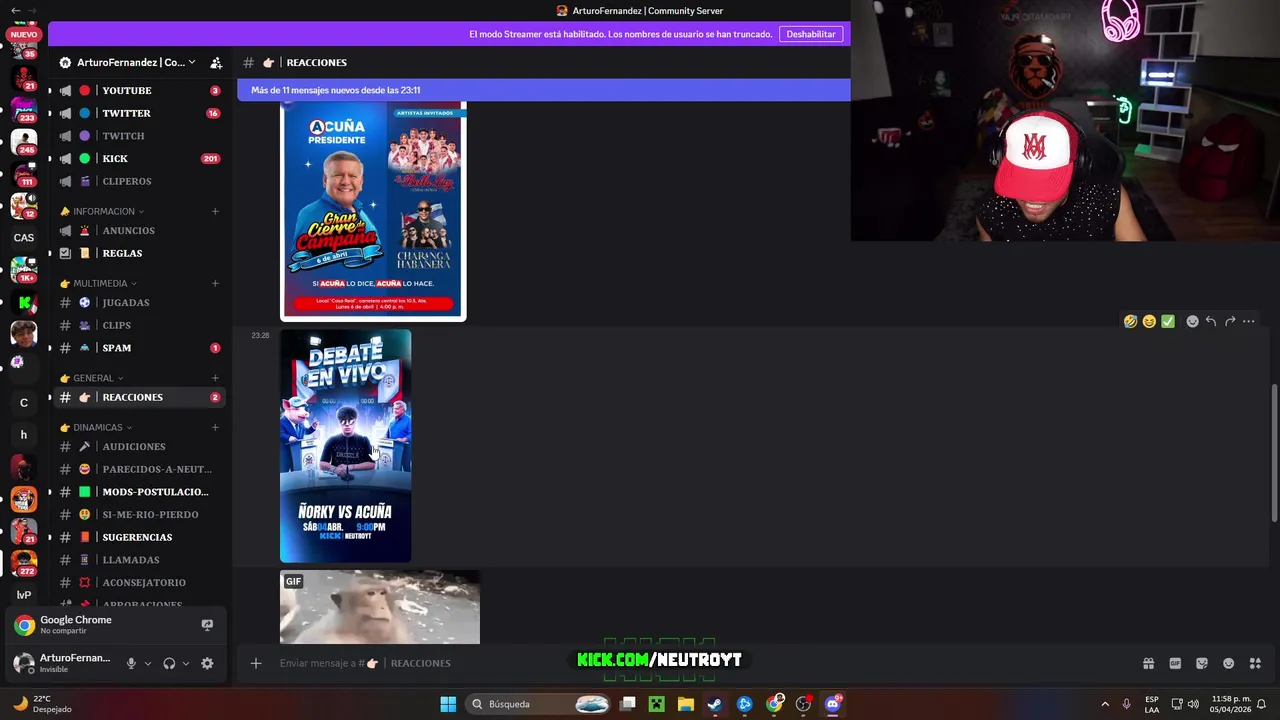Click the plus attach file button
Viewport: 1280px width, 720px height.
tap(256, 663)
